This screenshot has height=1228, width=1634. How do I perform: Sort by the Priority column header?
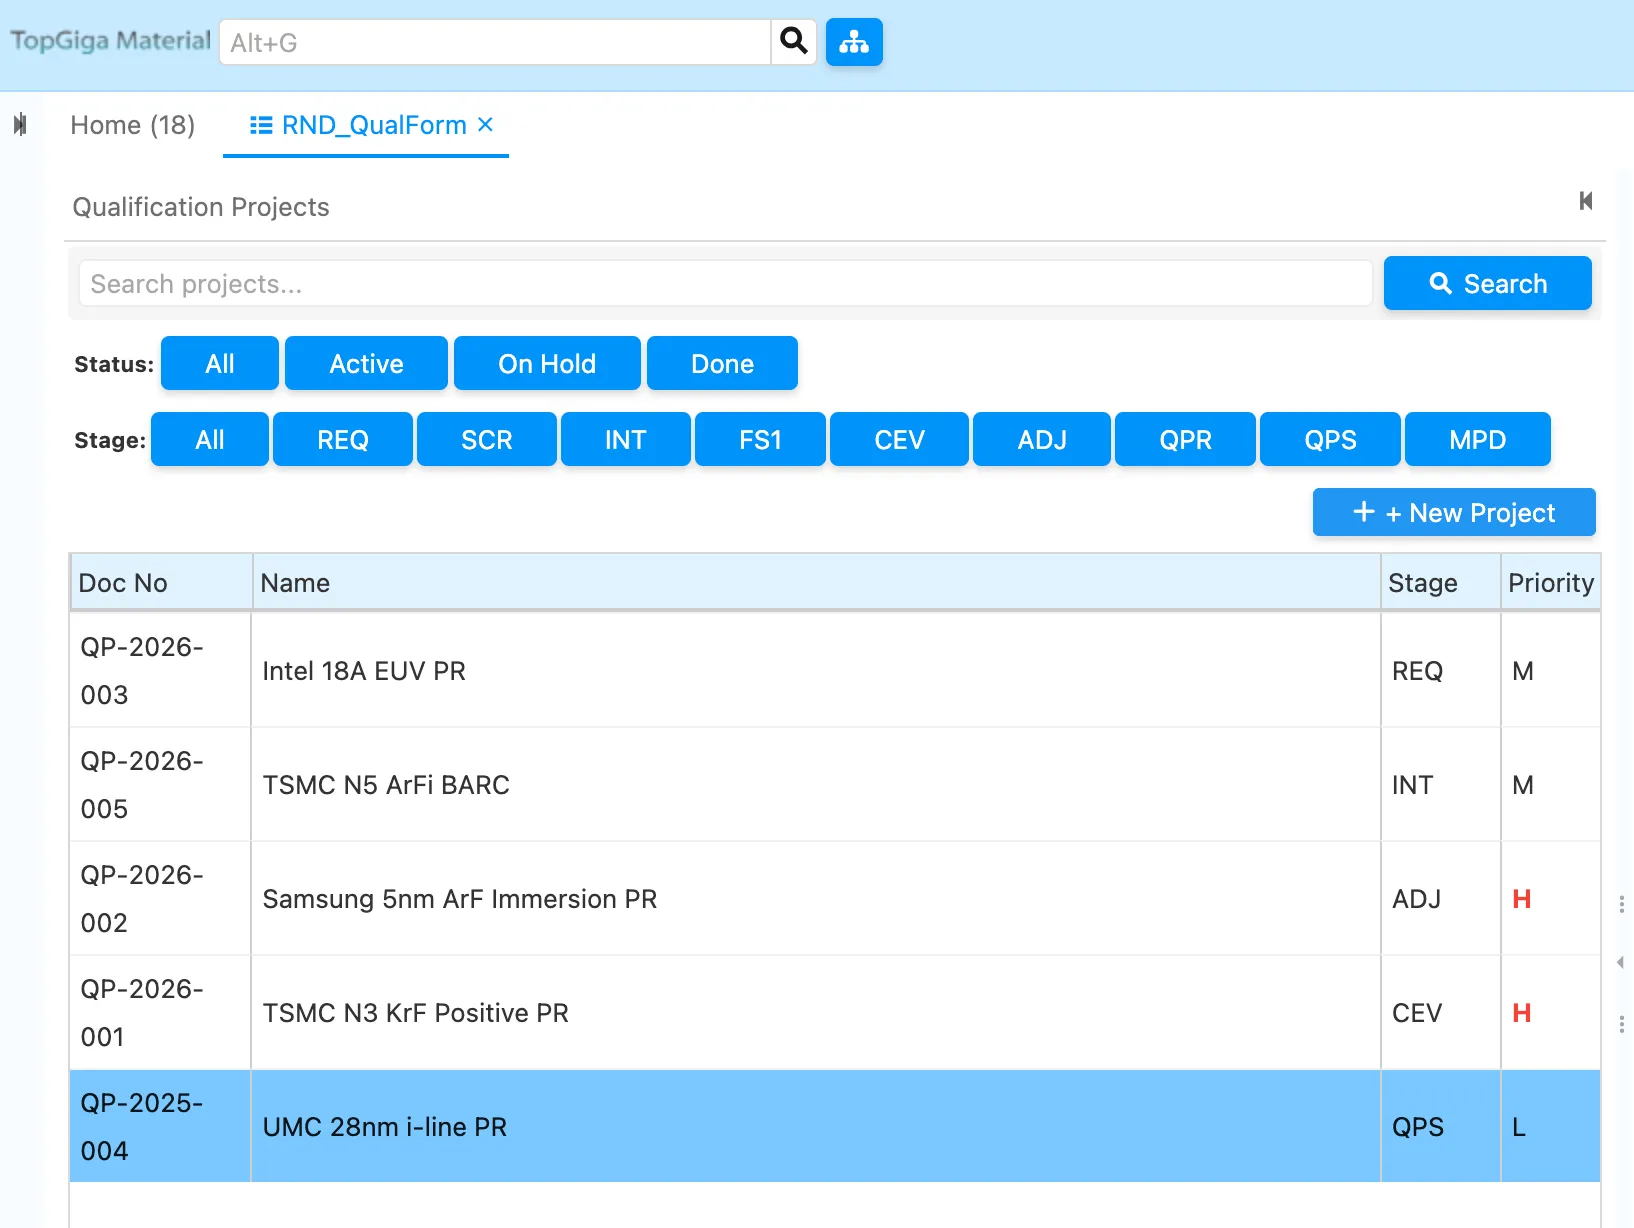pos(1550,583)
